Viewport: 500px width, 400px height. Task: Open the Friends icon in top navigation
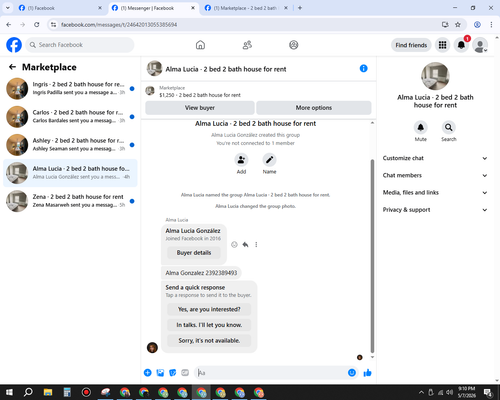click(x=247, y=45)
